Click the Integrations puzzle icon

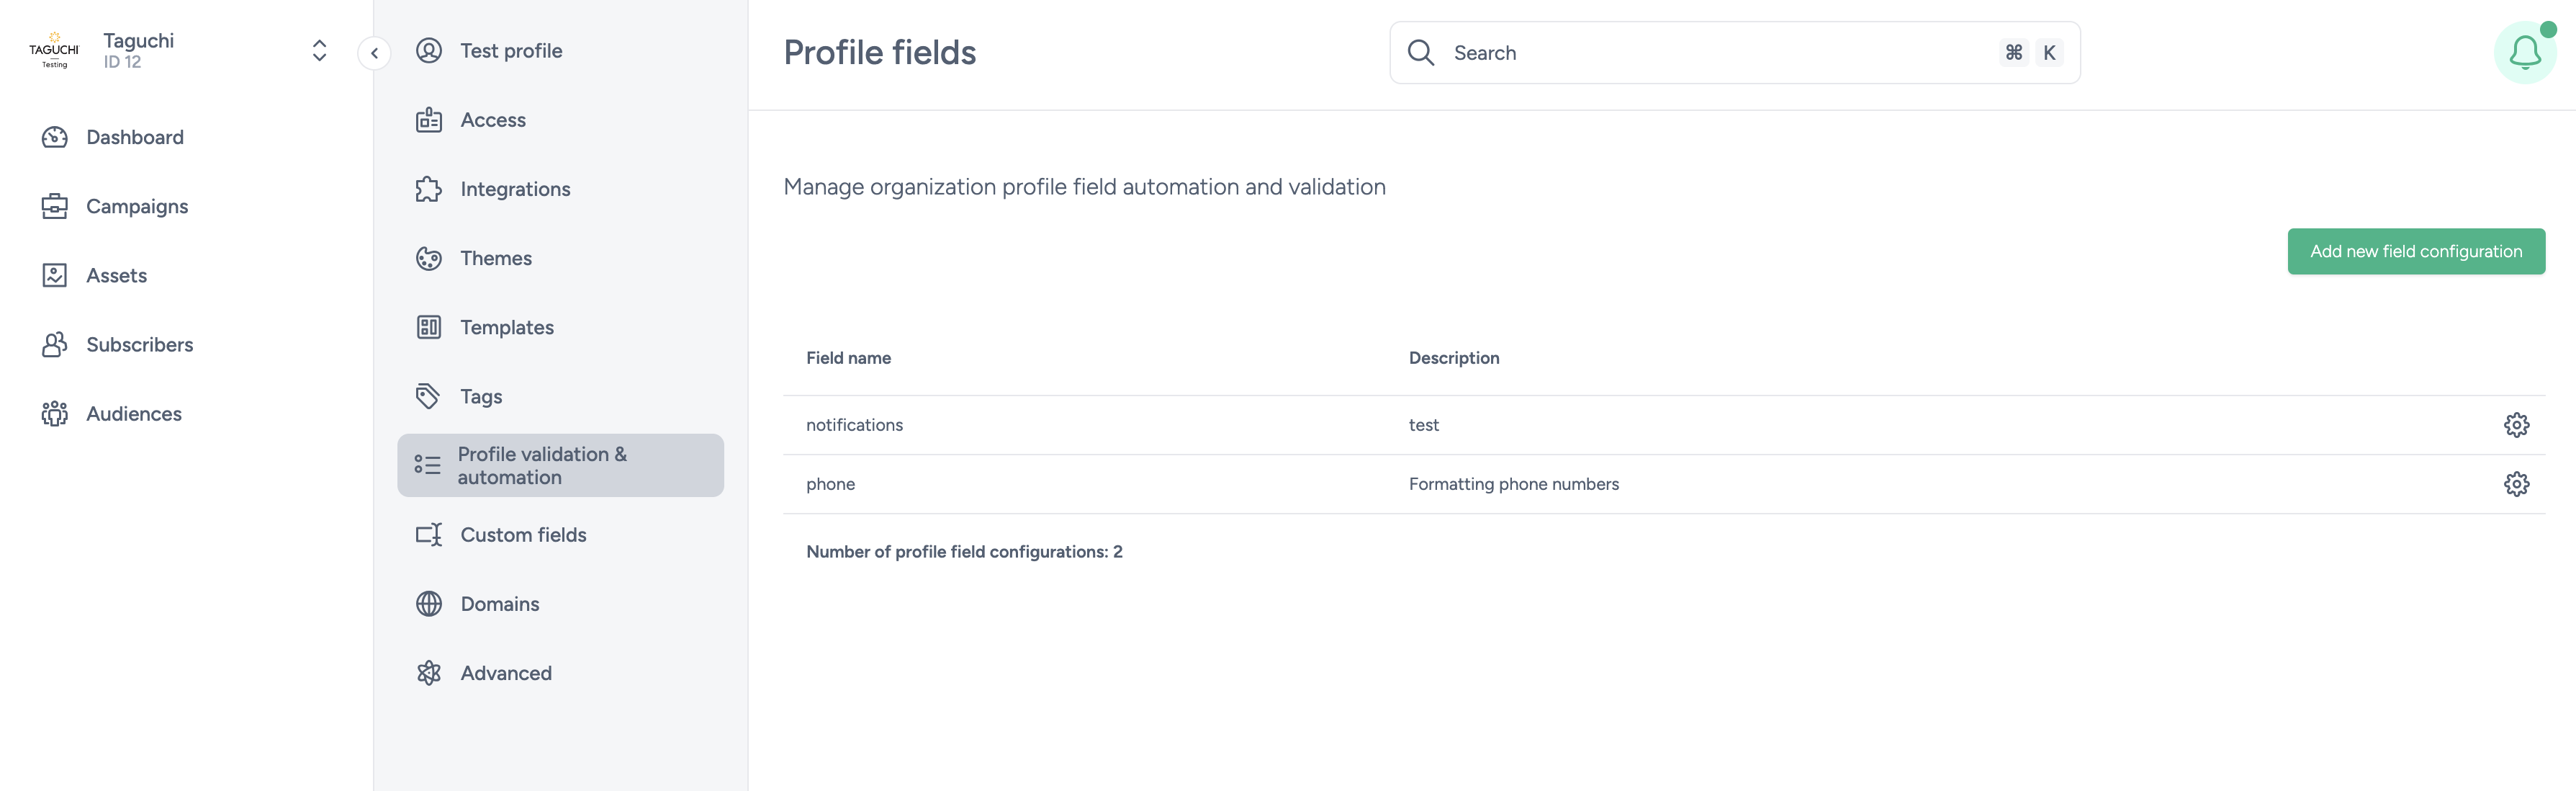429,189
